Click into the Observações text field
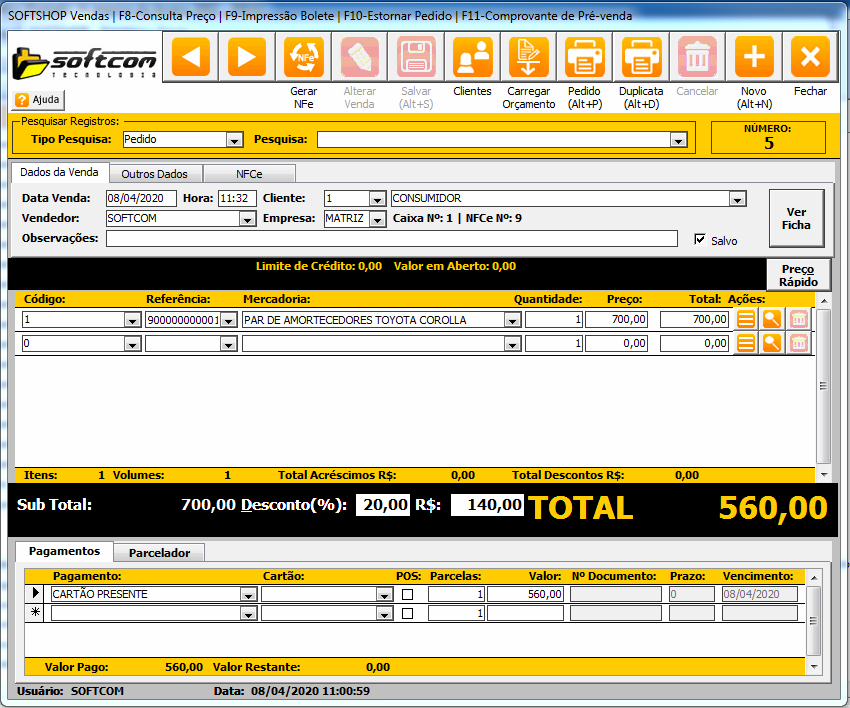 [x=391, y=239]
